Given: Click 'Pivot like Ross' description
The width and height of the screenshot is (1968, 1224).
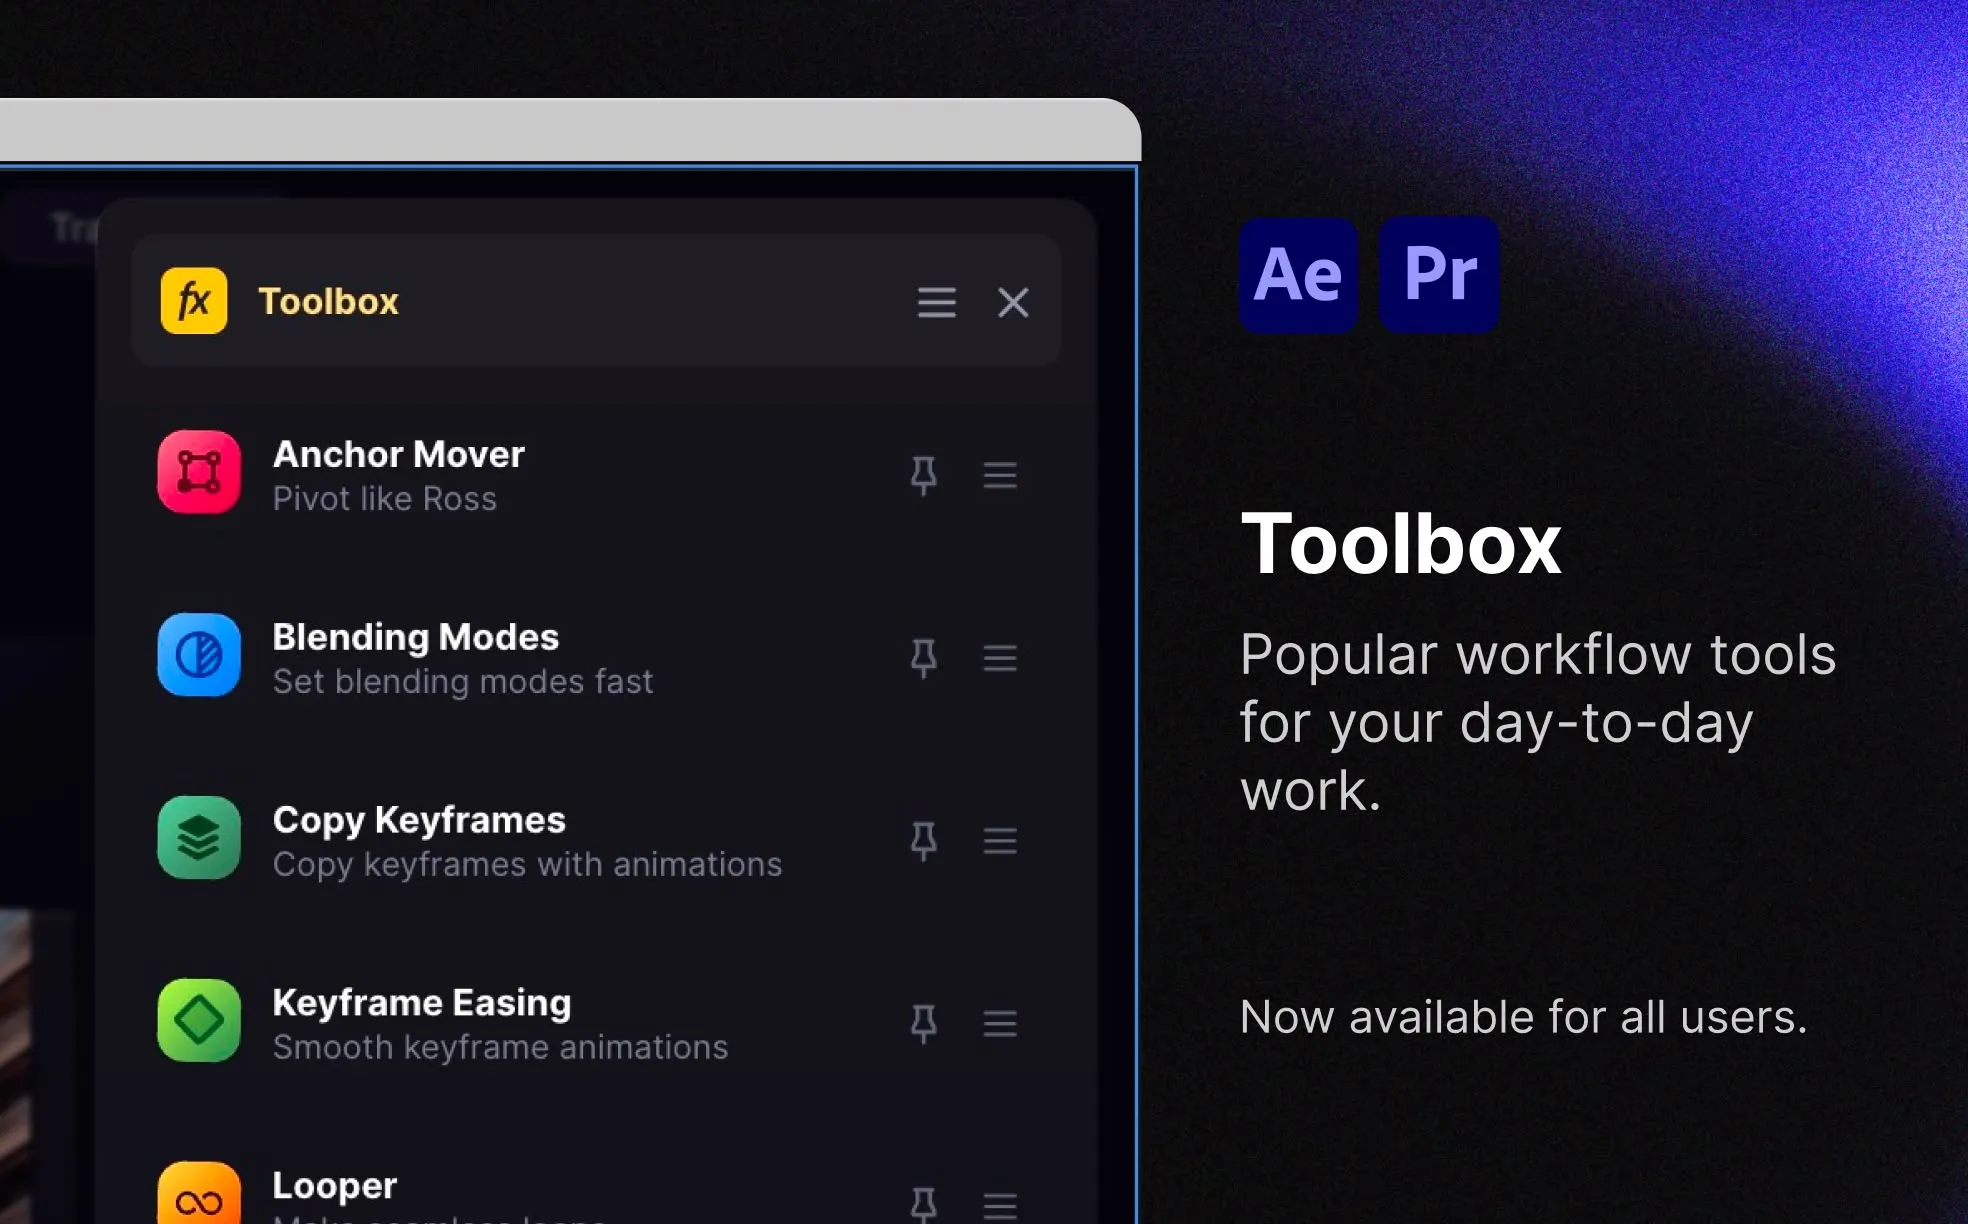Looking at the screenshot, I should tap(385, 498).
